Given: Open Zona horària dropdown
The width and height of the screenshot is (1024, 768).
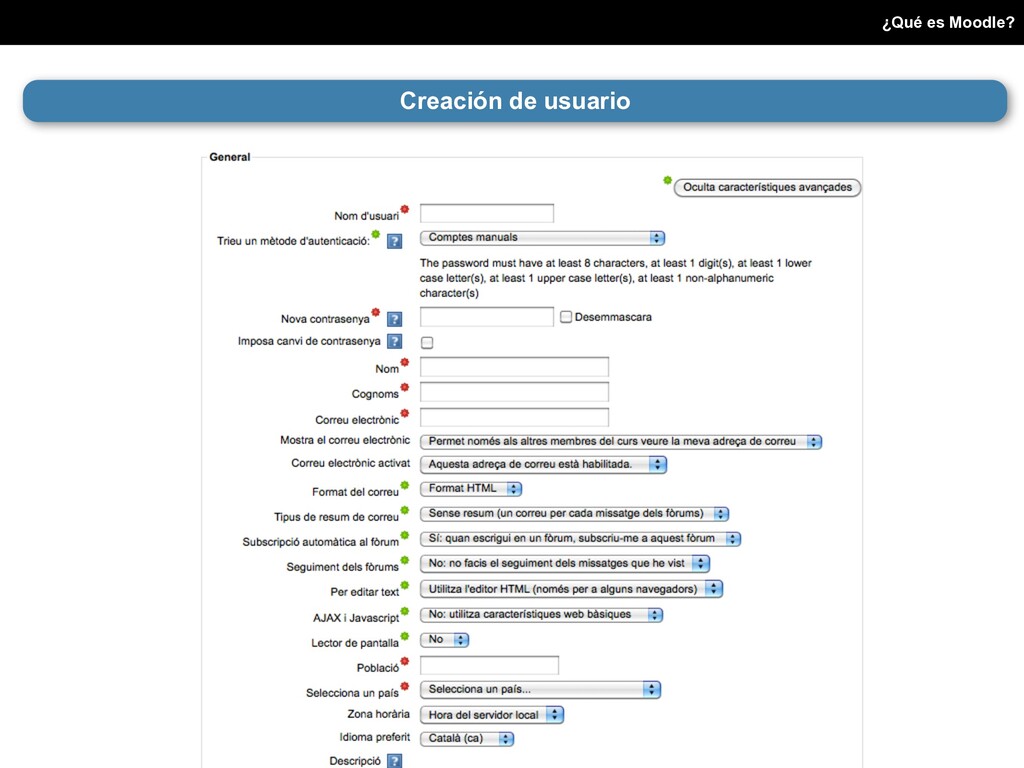Looking at the screenshot, I should [x=492, y=715].
